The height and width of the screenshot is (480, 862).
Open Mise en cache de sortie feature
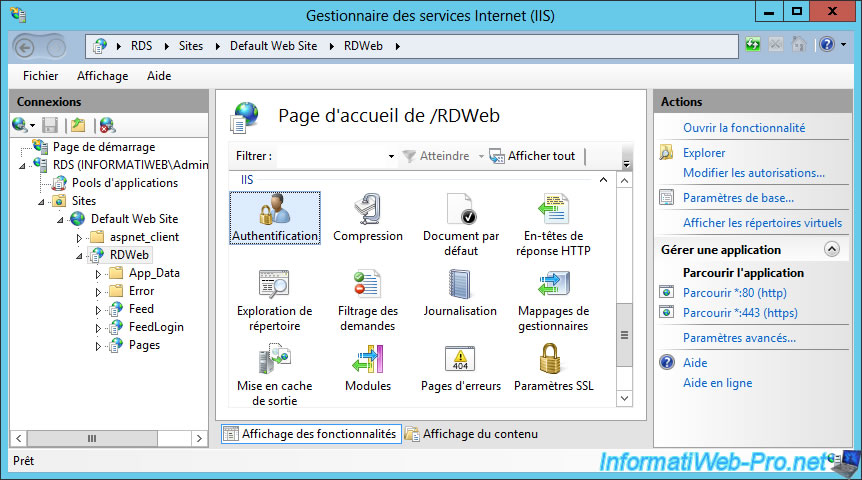coord(274,375)
